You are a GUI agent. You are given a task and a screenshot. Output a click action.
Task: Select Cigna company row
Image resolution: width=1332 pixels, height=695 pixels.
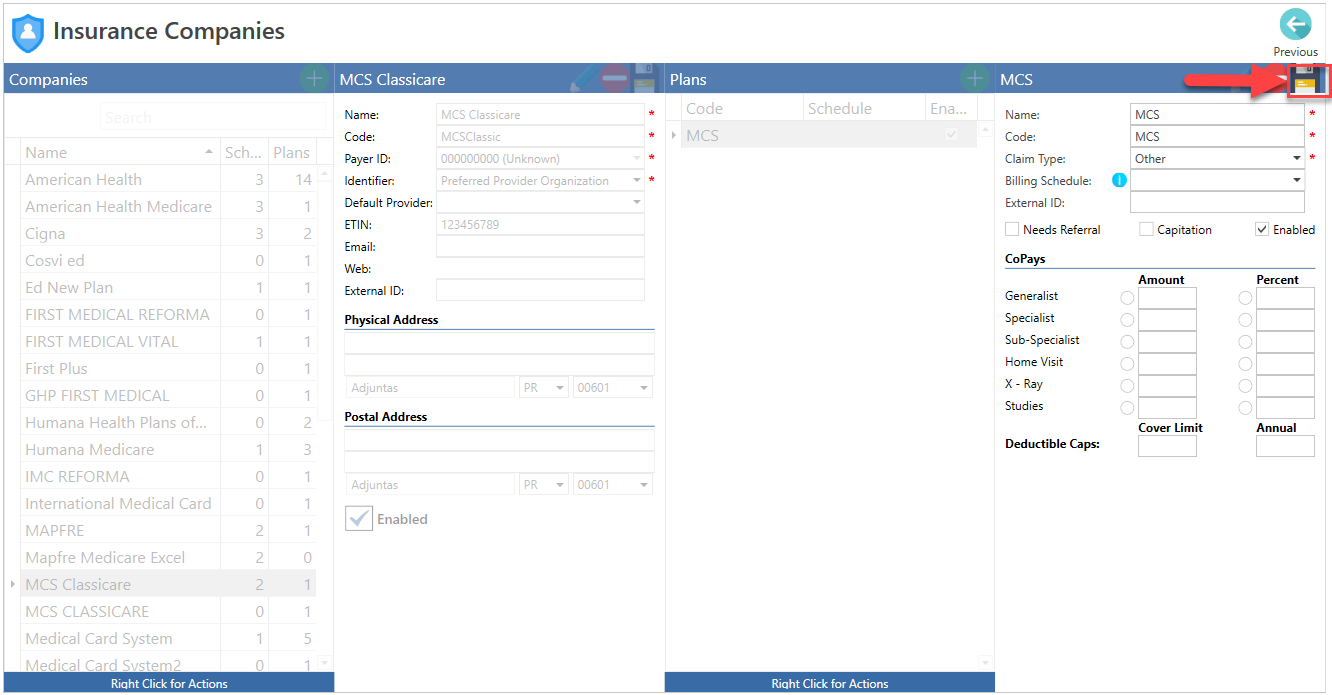[x=168, y=233]
